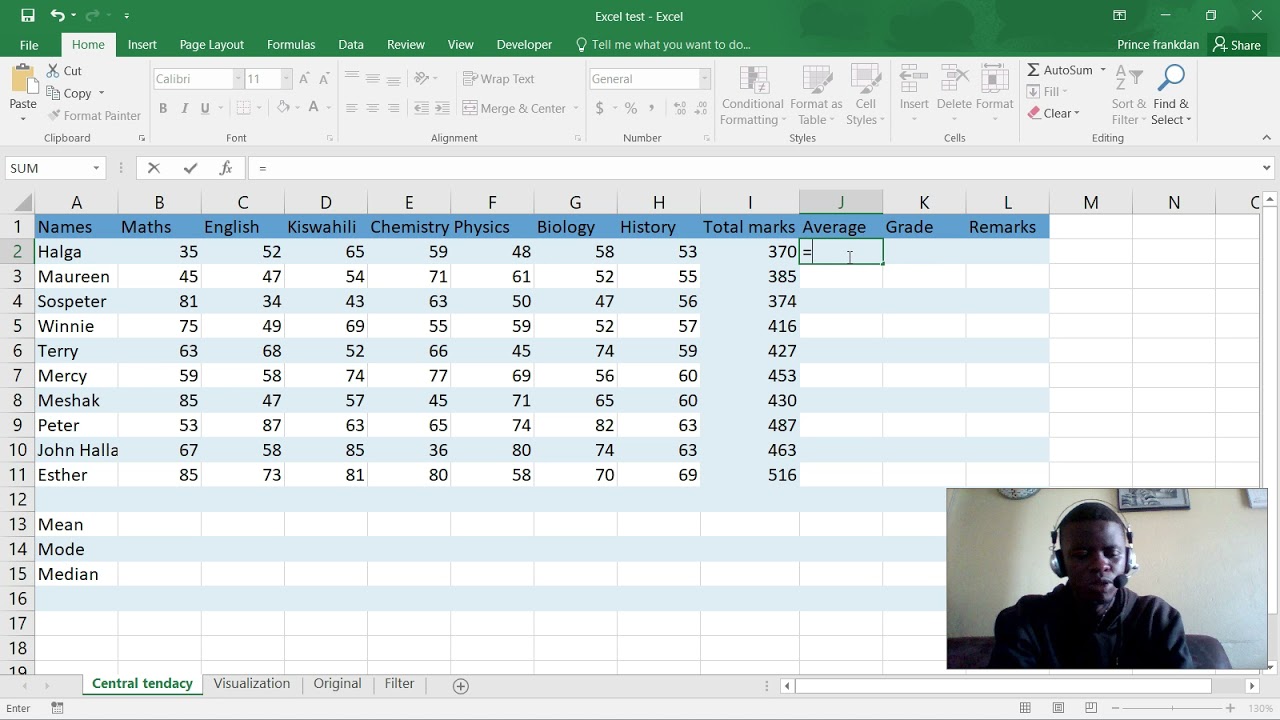This screenshot has height=720, width=1280.
Task: Click the Share button
Action: tap(1236, 45)
